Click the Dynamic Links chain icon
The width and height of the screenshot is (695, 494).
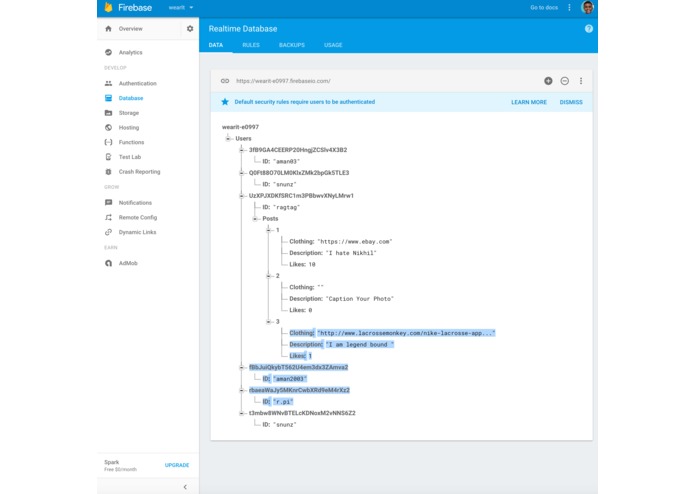(108, 232)
